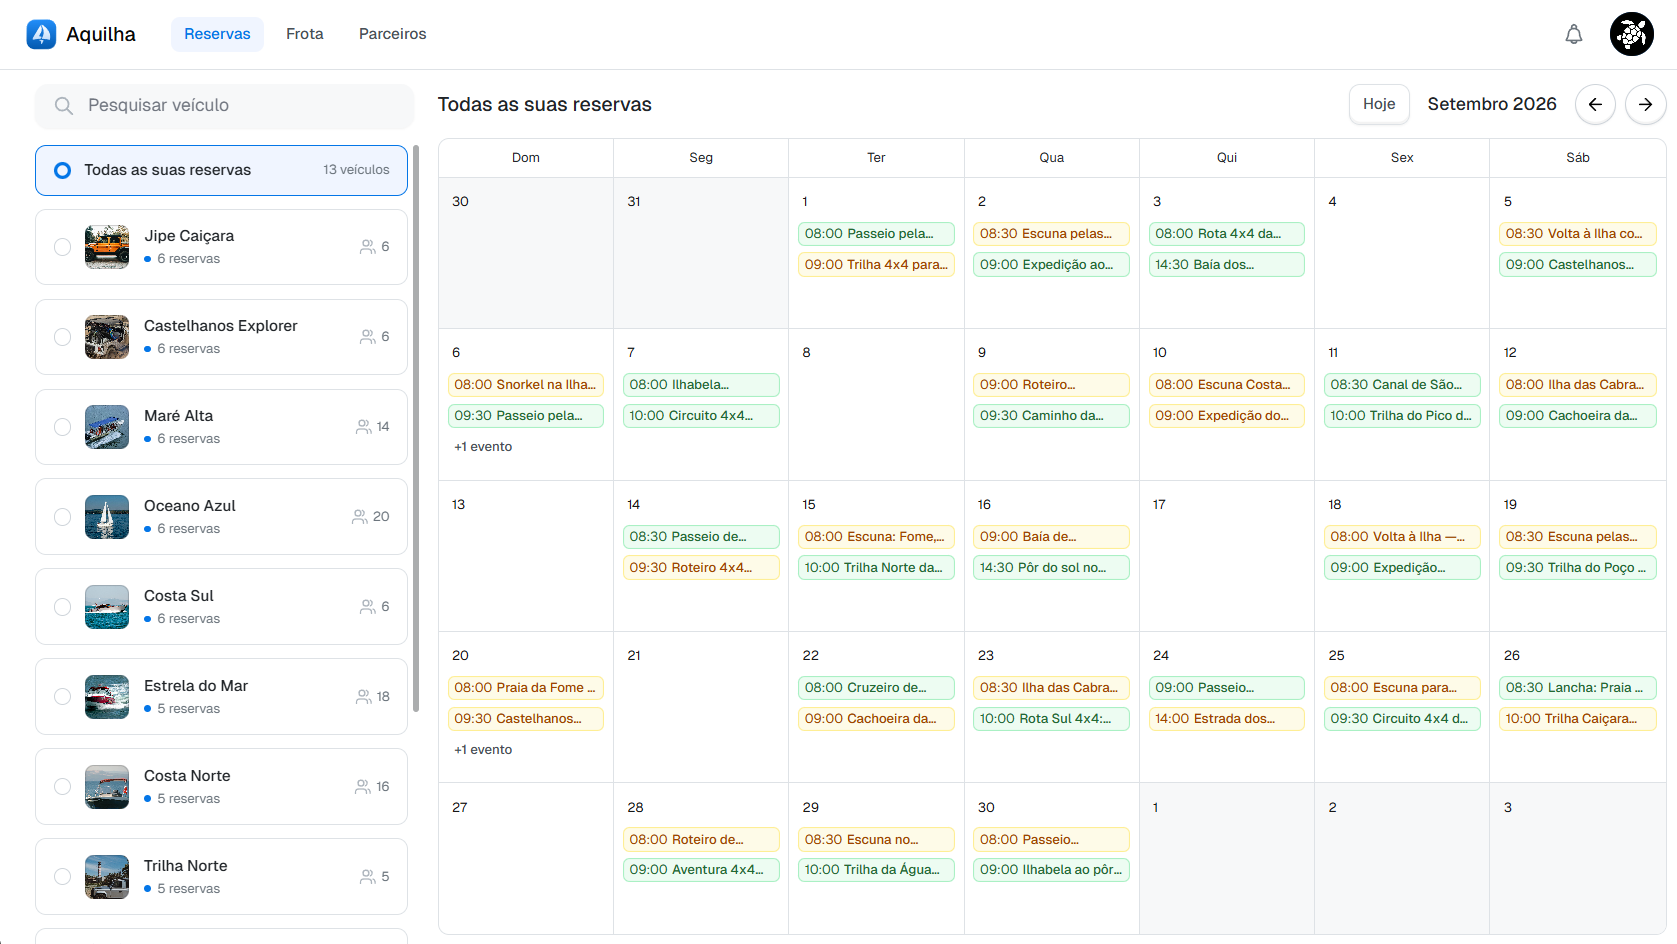The image size is (1677, 944).
Task: Click the Castelhanos Explorer vehicle photo
Action: click(x=107, y=337)
